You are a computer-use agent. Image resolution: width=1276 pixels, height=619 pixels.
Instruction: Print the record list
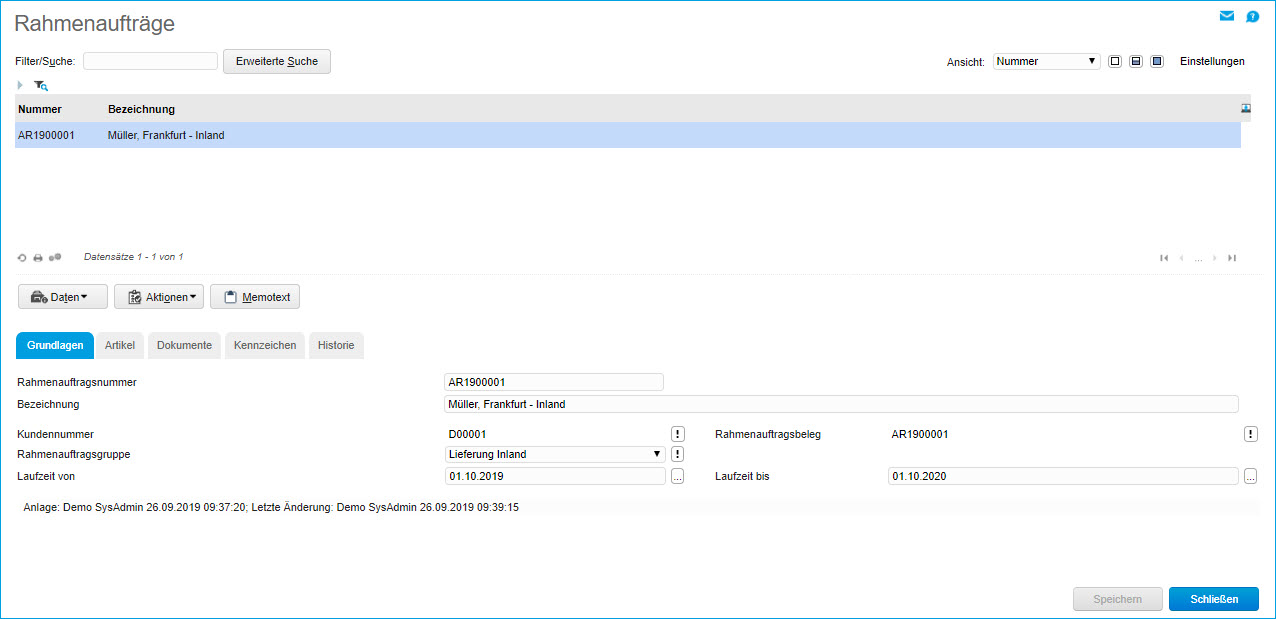coord(38,258)
